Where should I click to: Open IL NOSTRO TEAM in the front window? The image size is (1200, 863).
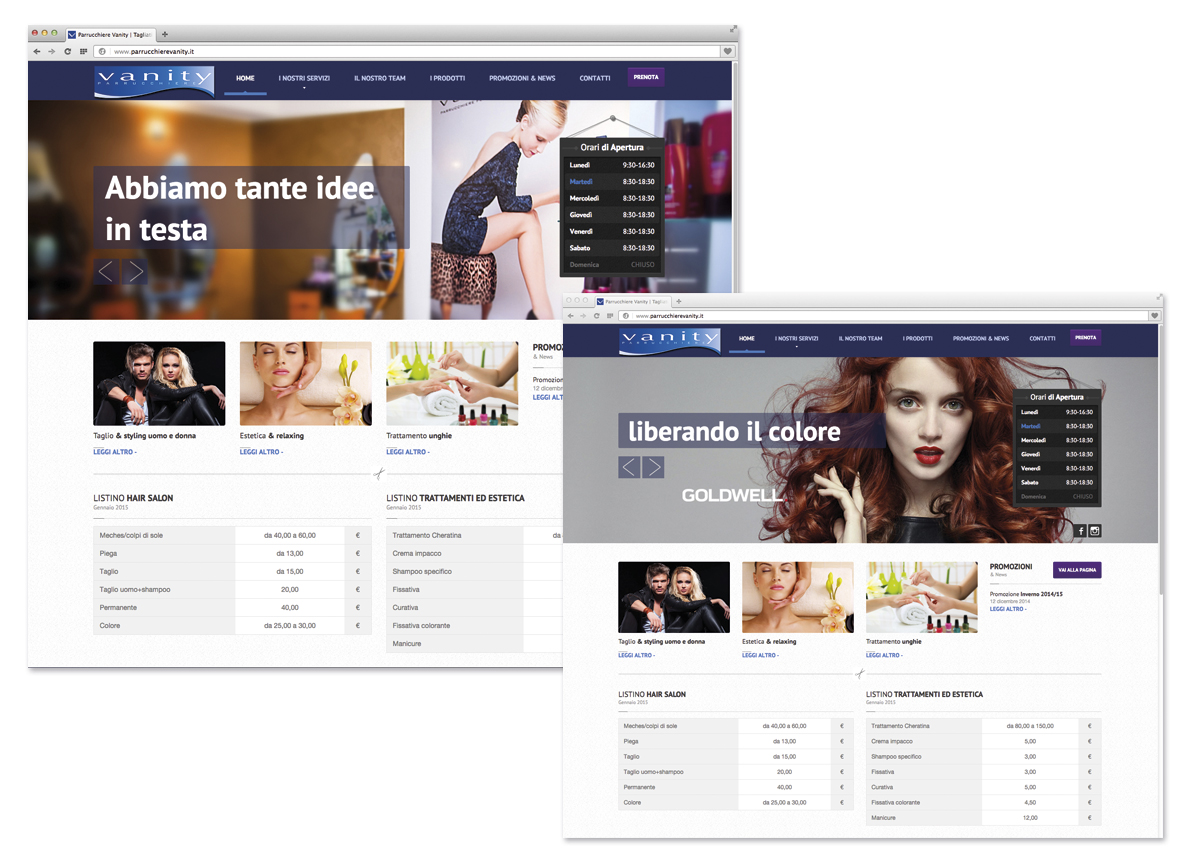860,339
